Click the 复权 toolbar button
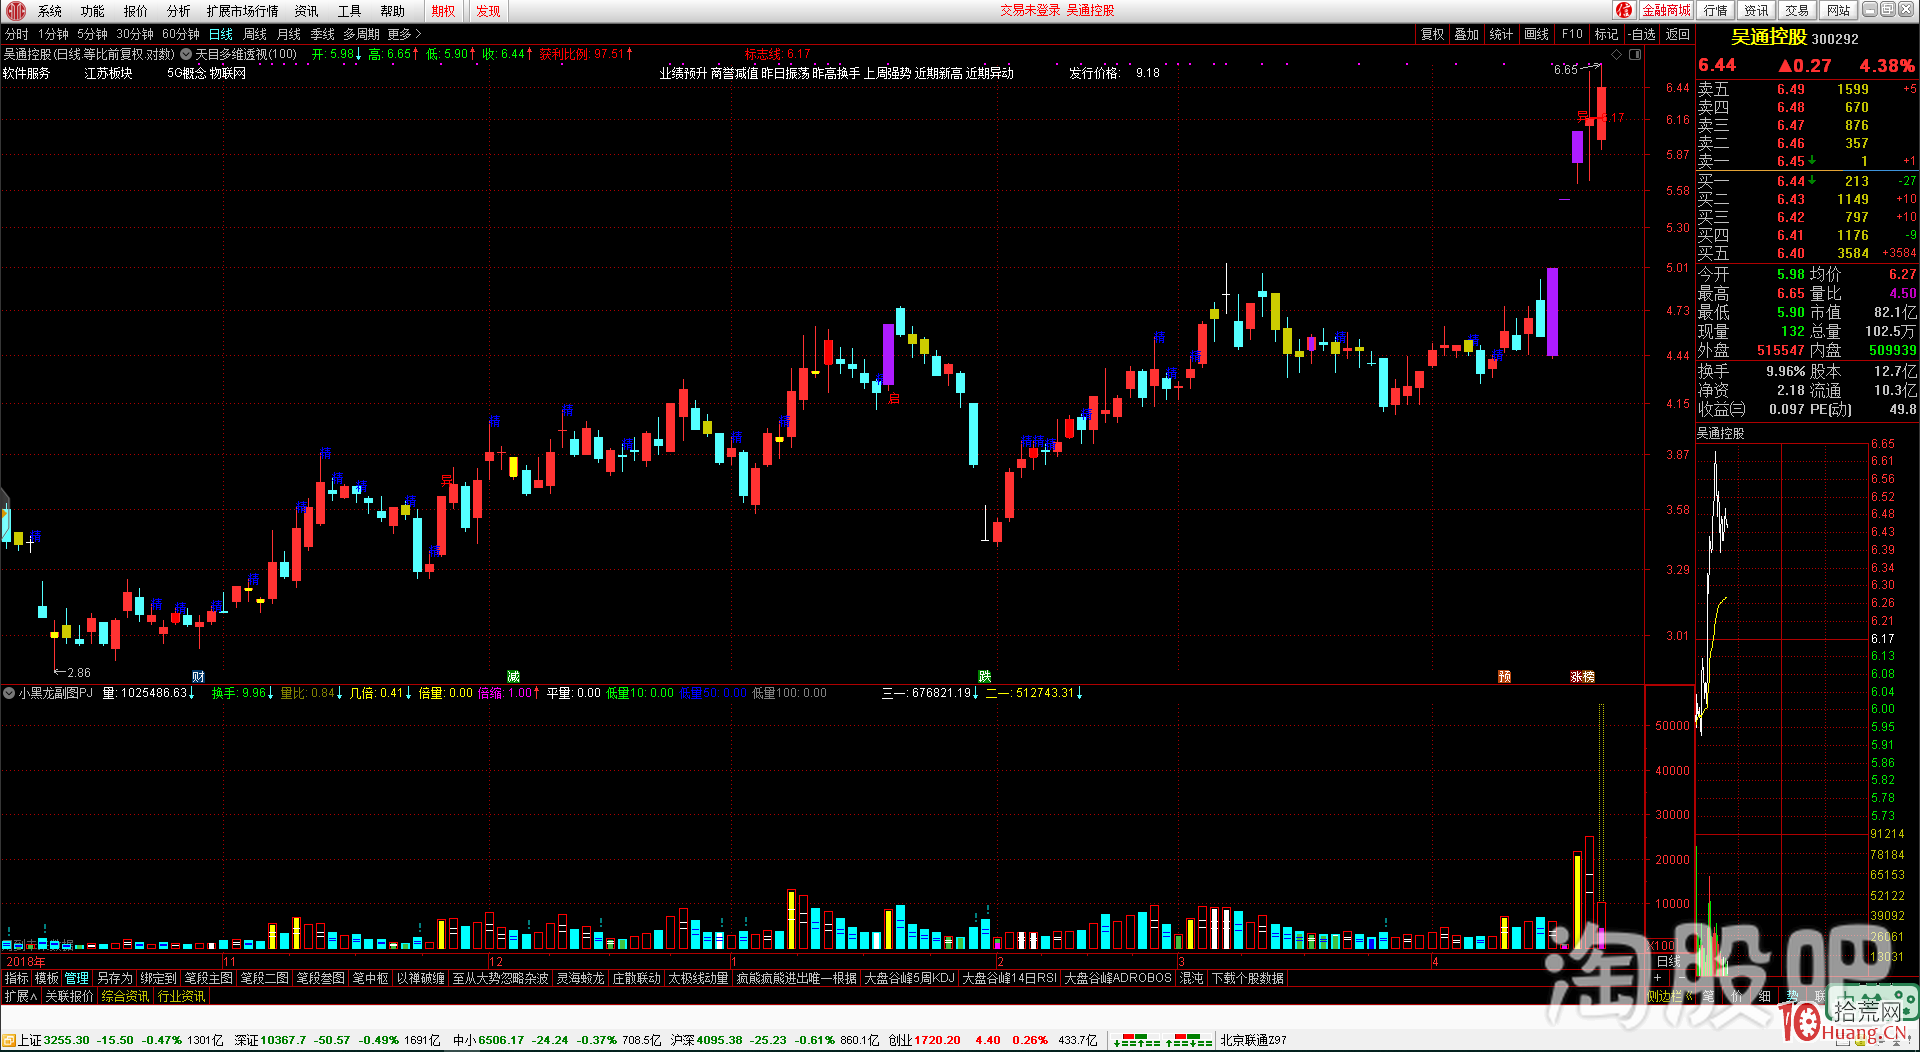This screenshot has width=1920, height=1052. 1433,34
